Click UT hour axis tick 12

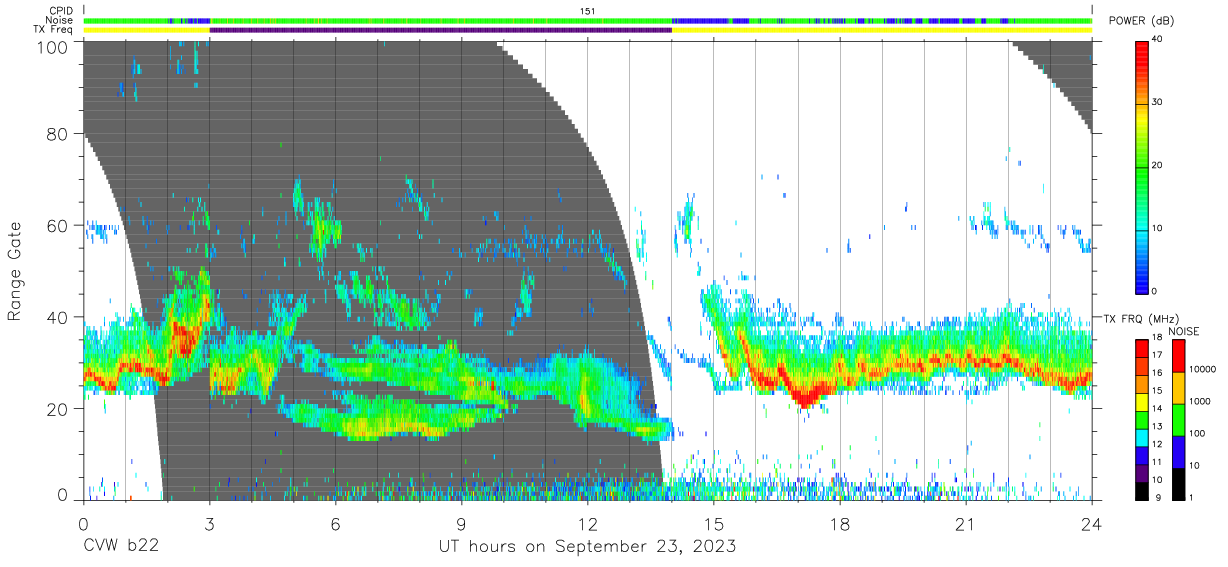click(587, 524)
